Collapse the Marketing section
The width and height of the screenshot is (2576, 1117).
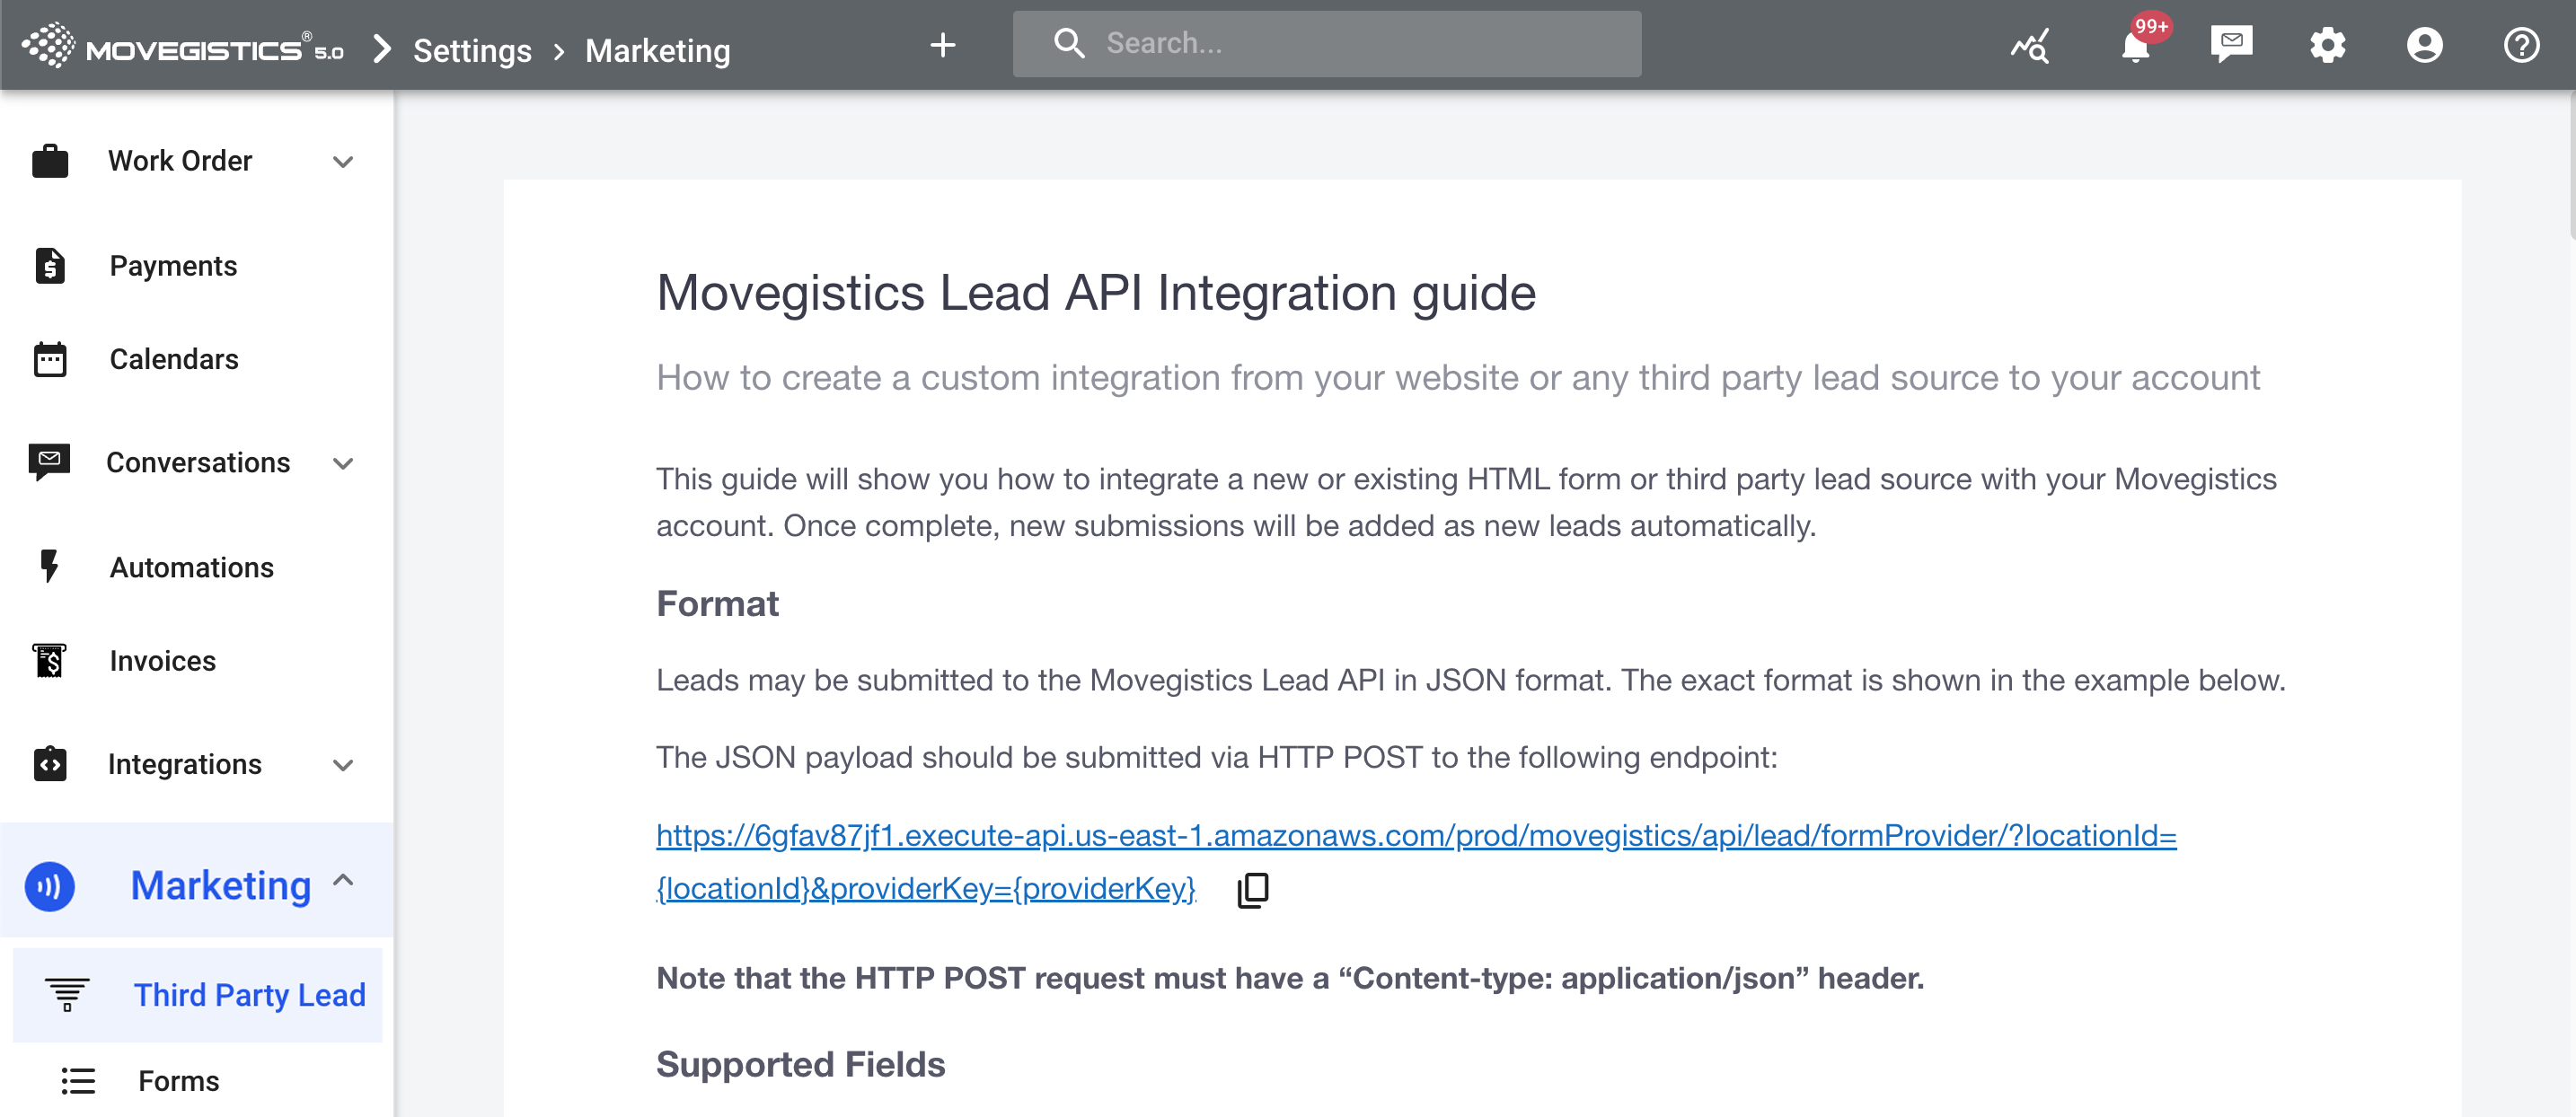pyautogui.click(x=343, y=881)
